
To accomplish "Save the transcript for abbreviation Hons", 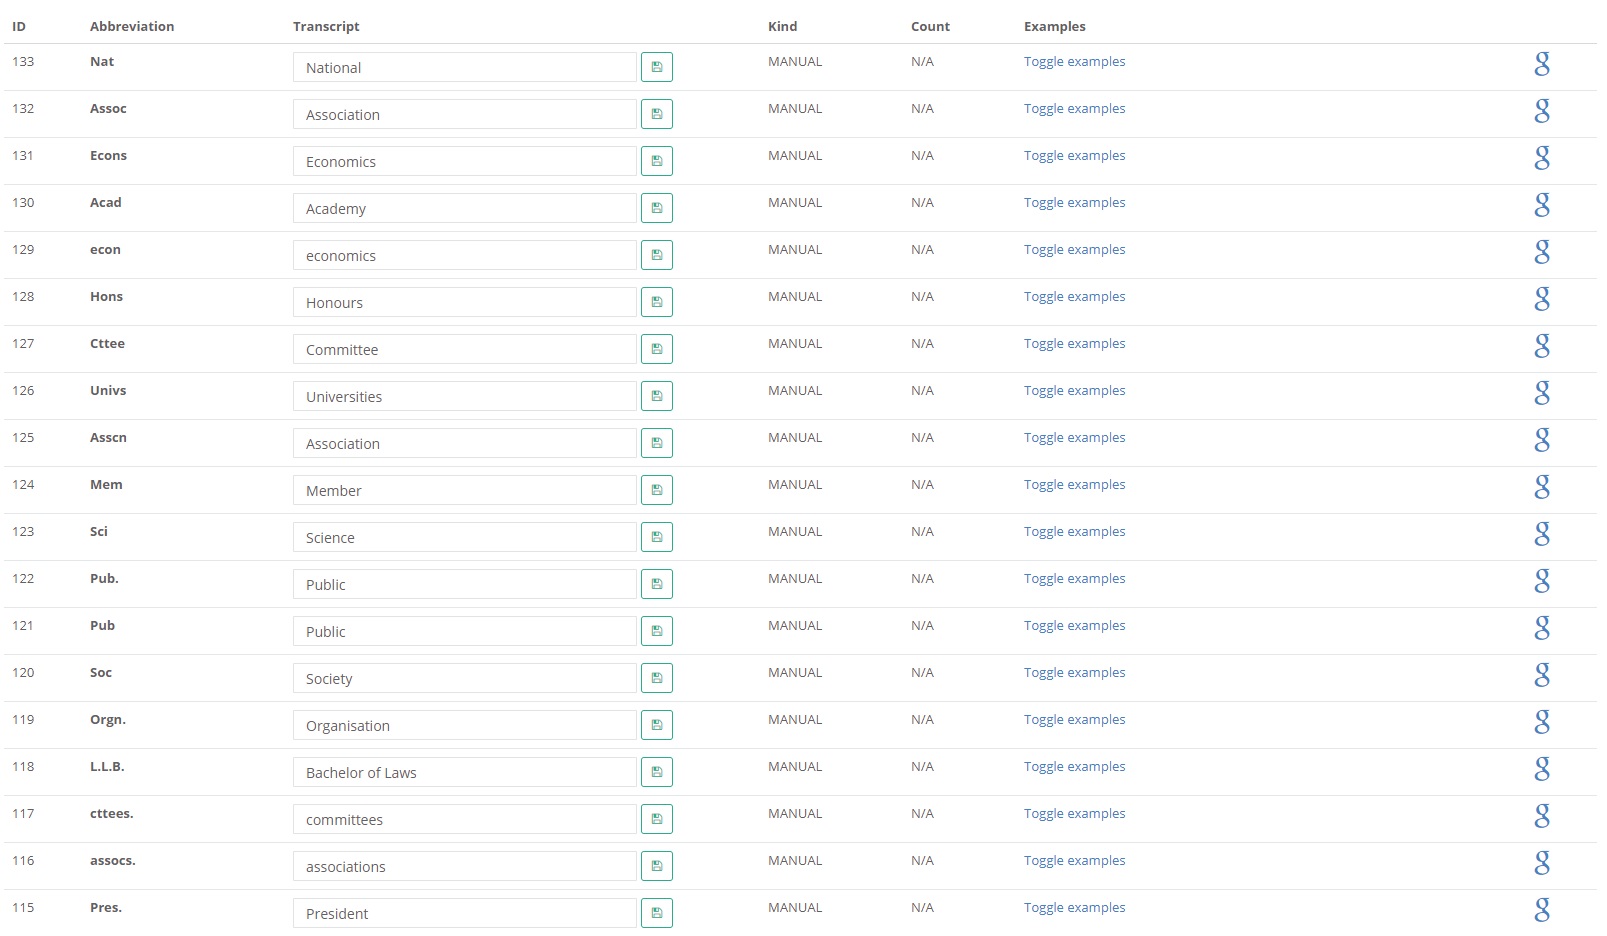I will point(657,302).
